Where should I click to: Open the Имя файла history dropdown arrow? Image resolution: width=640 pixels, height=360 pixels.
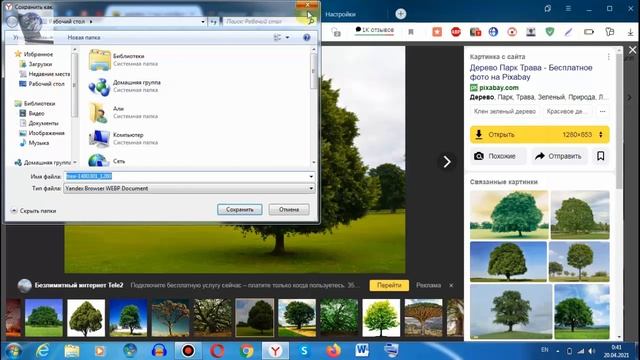pos(311,176)
